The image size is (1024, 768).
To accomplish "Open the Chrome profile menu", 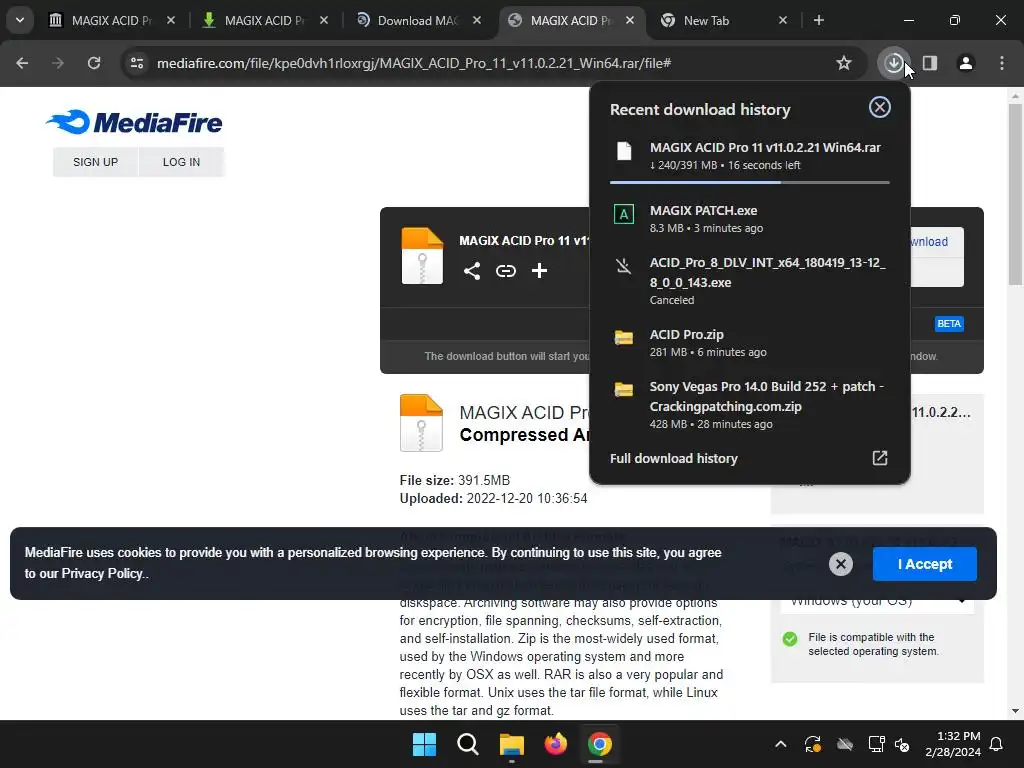I will (x=966, y=63).
